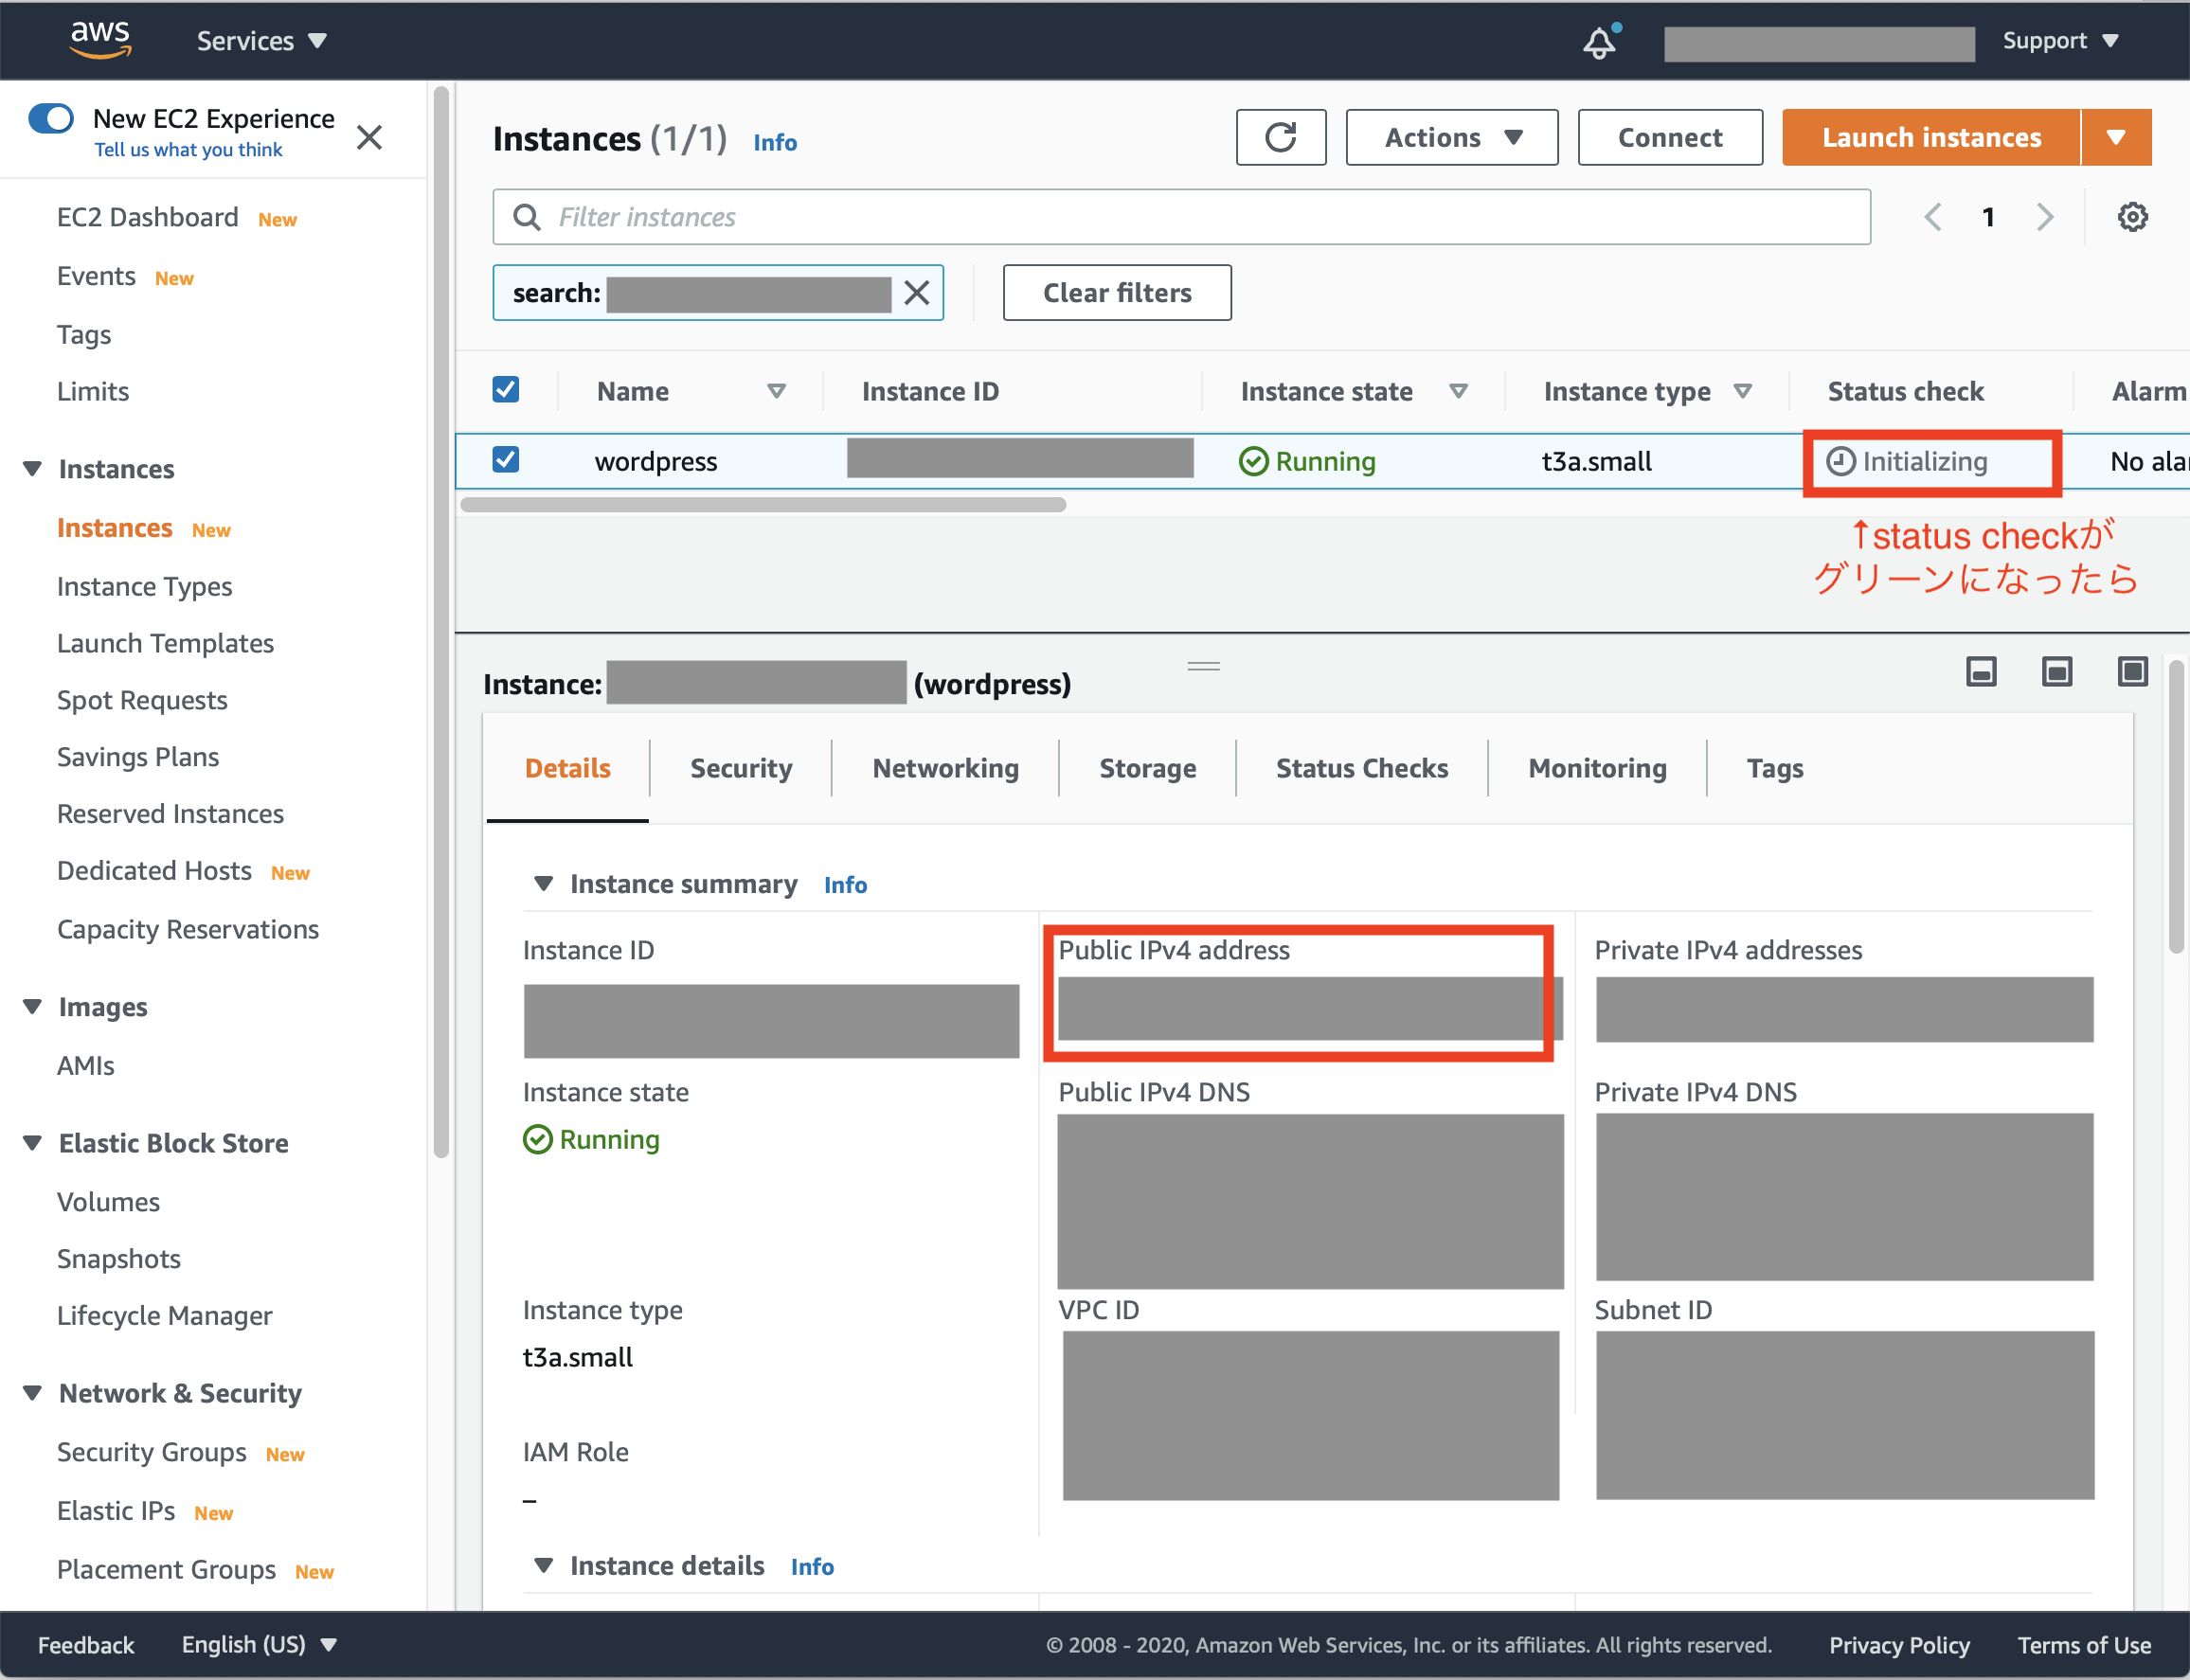This screenshot has width=2190, height=1680.
Task: Open the Actions dropdown
Action: click(1452, 137)
